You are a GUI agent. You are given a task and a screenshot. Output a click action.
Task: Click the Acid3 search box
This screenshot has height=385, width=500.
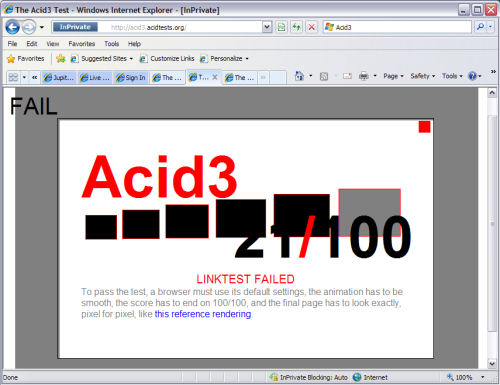click(x=397, y=27)
